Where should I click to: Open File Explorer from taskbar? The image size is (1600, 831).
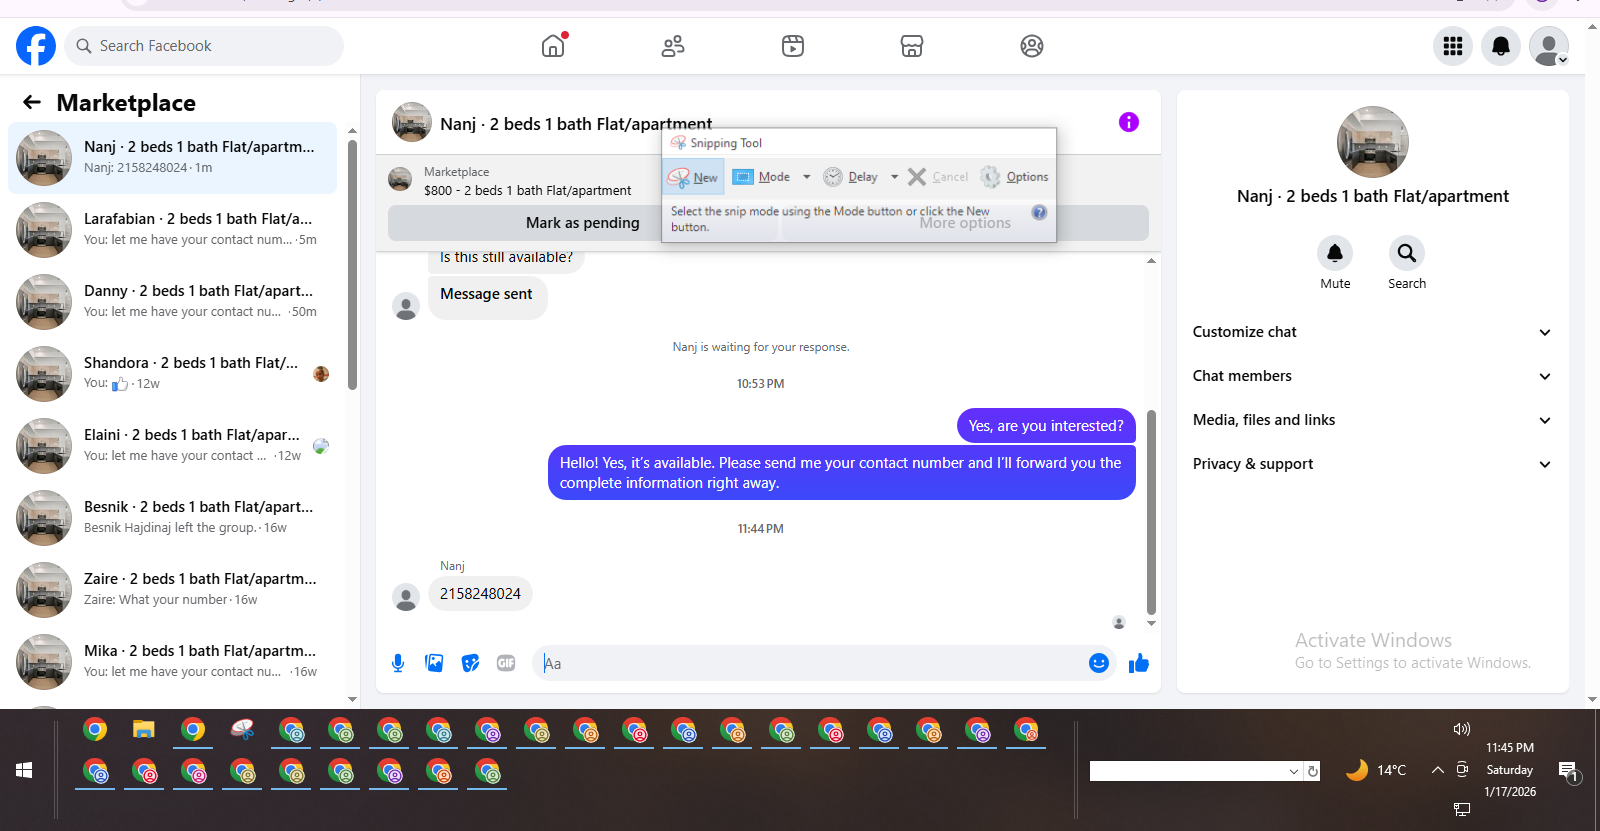[x=144, y=730]
